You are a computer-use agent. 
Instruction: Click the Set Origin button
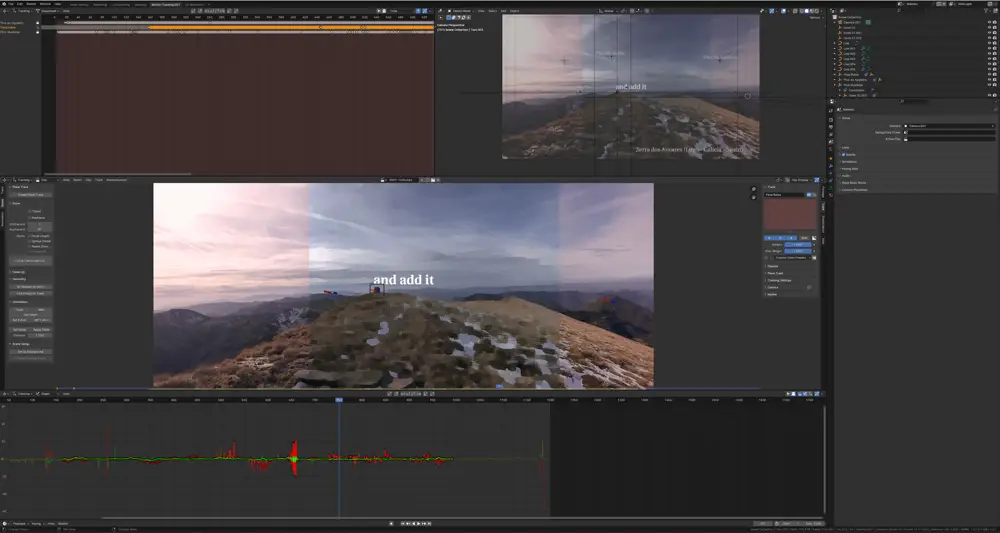coord(31,314)
